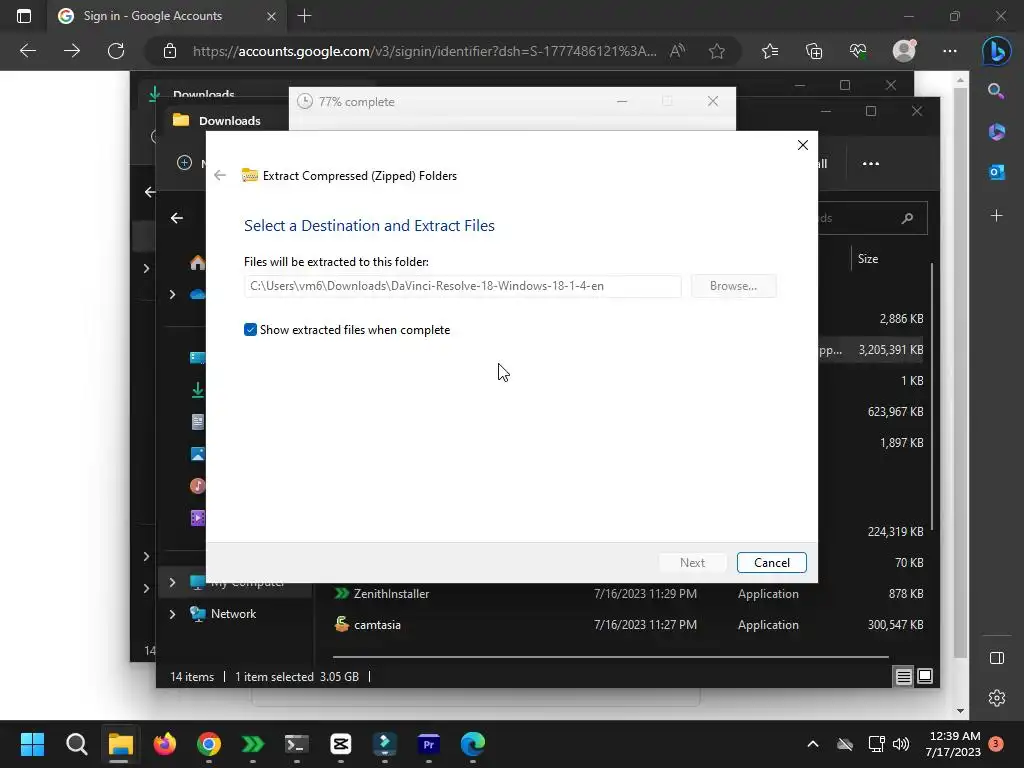Click the browser Back button

(27, 51)
